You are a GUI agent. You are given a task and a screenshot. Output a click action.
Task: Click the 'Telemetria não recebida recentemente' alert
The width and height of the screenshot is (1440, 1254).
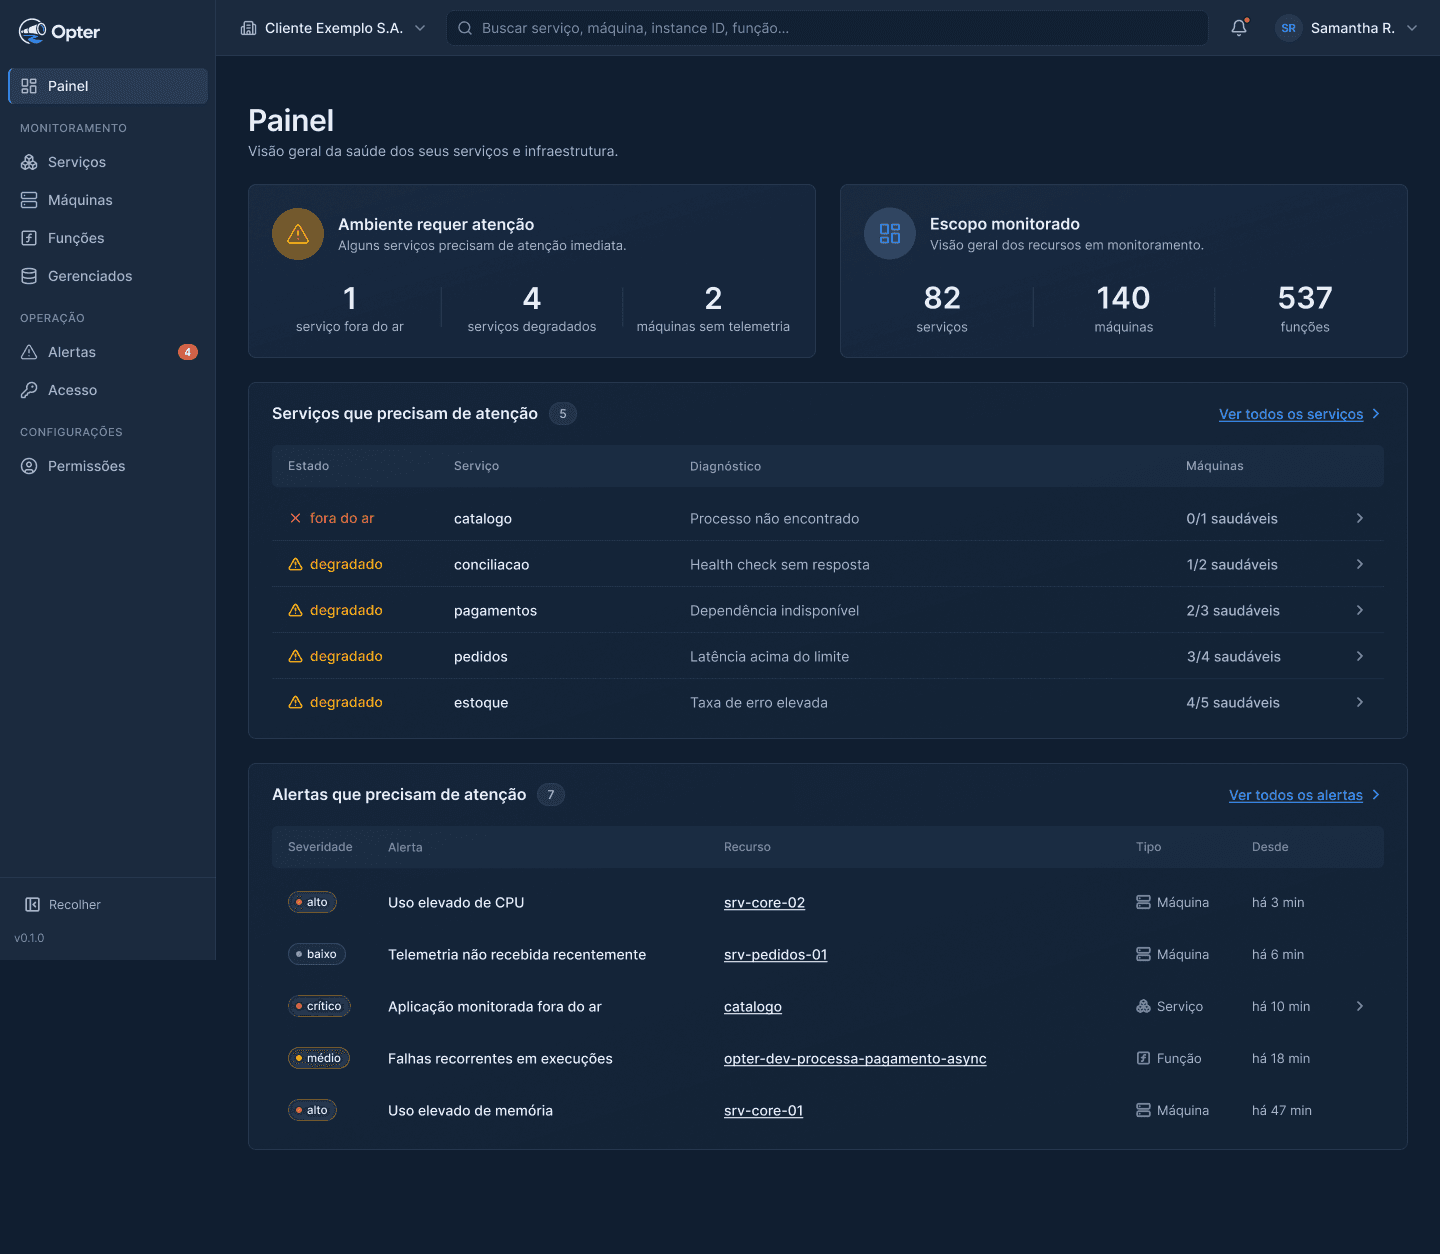[x=517, y=954]
